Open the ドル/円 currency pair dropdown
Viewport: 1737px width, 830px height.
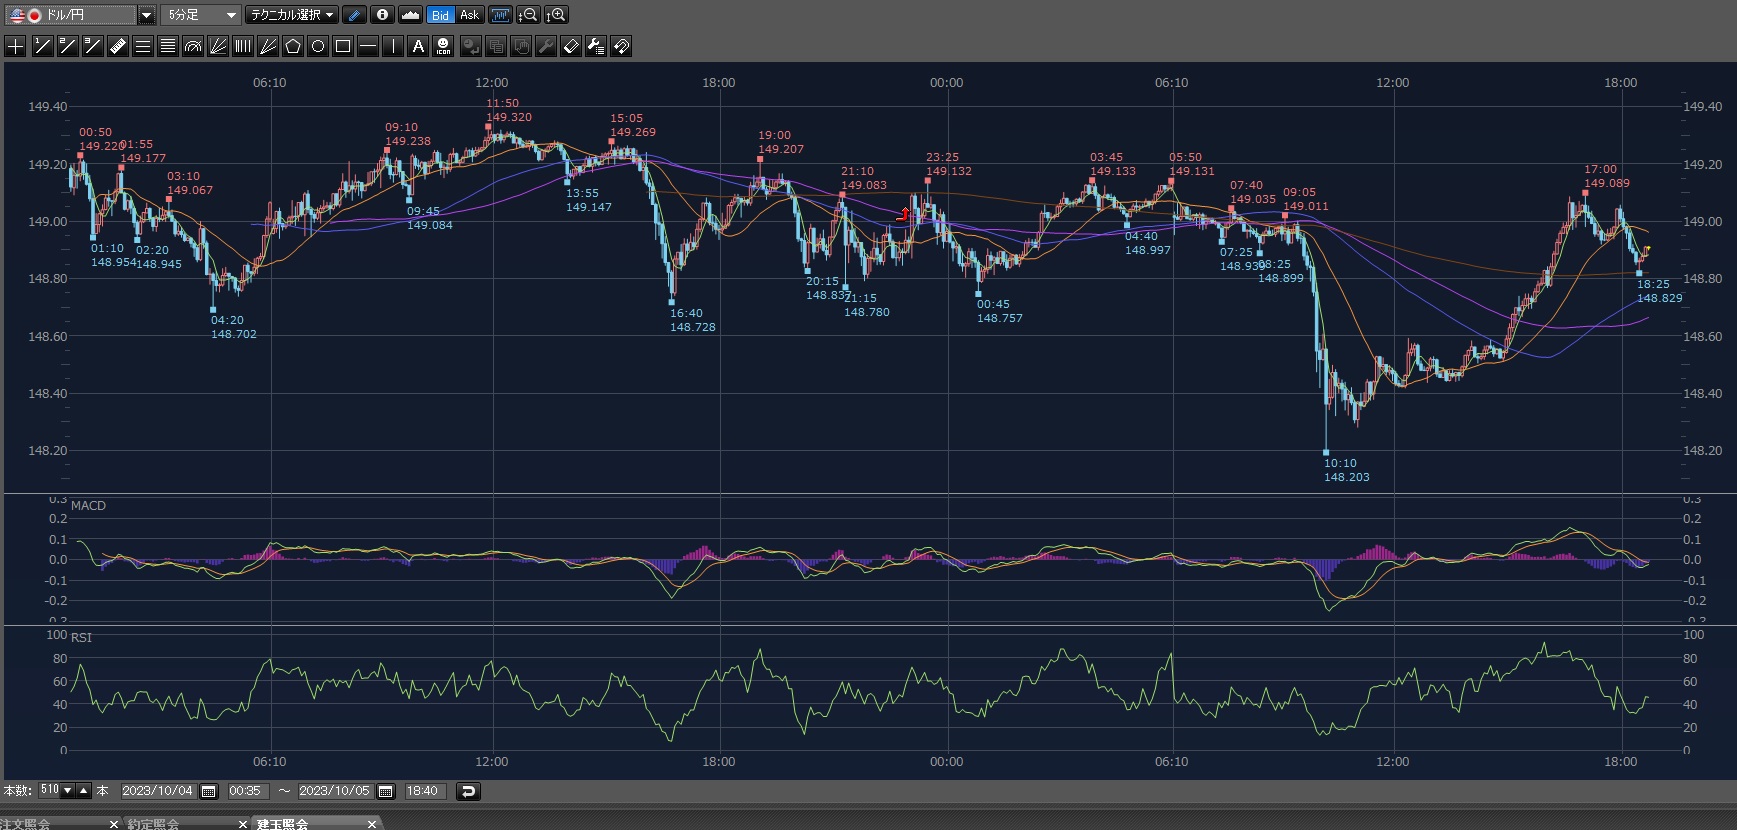click(146, 15)
